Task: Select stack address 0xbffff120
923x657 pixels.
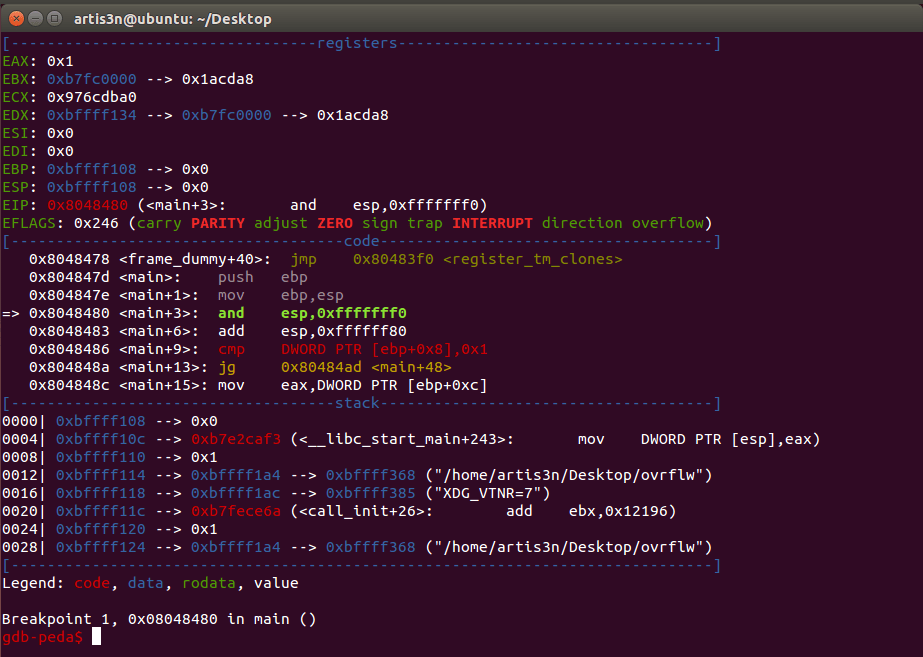Action: point(101,529)
